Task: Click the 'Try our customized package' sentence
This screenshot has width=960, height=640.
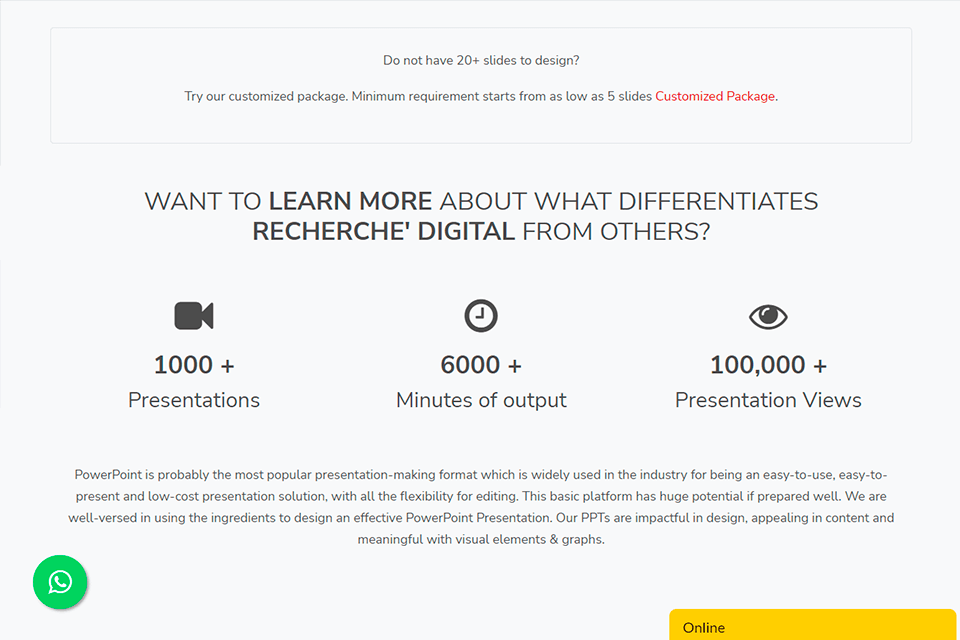Action: 481,96
